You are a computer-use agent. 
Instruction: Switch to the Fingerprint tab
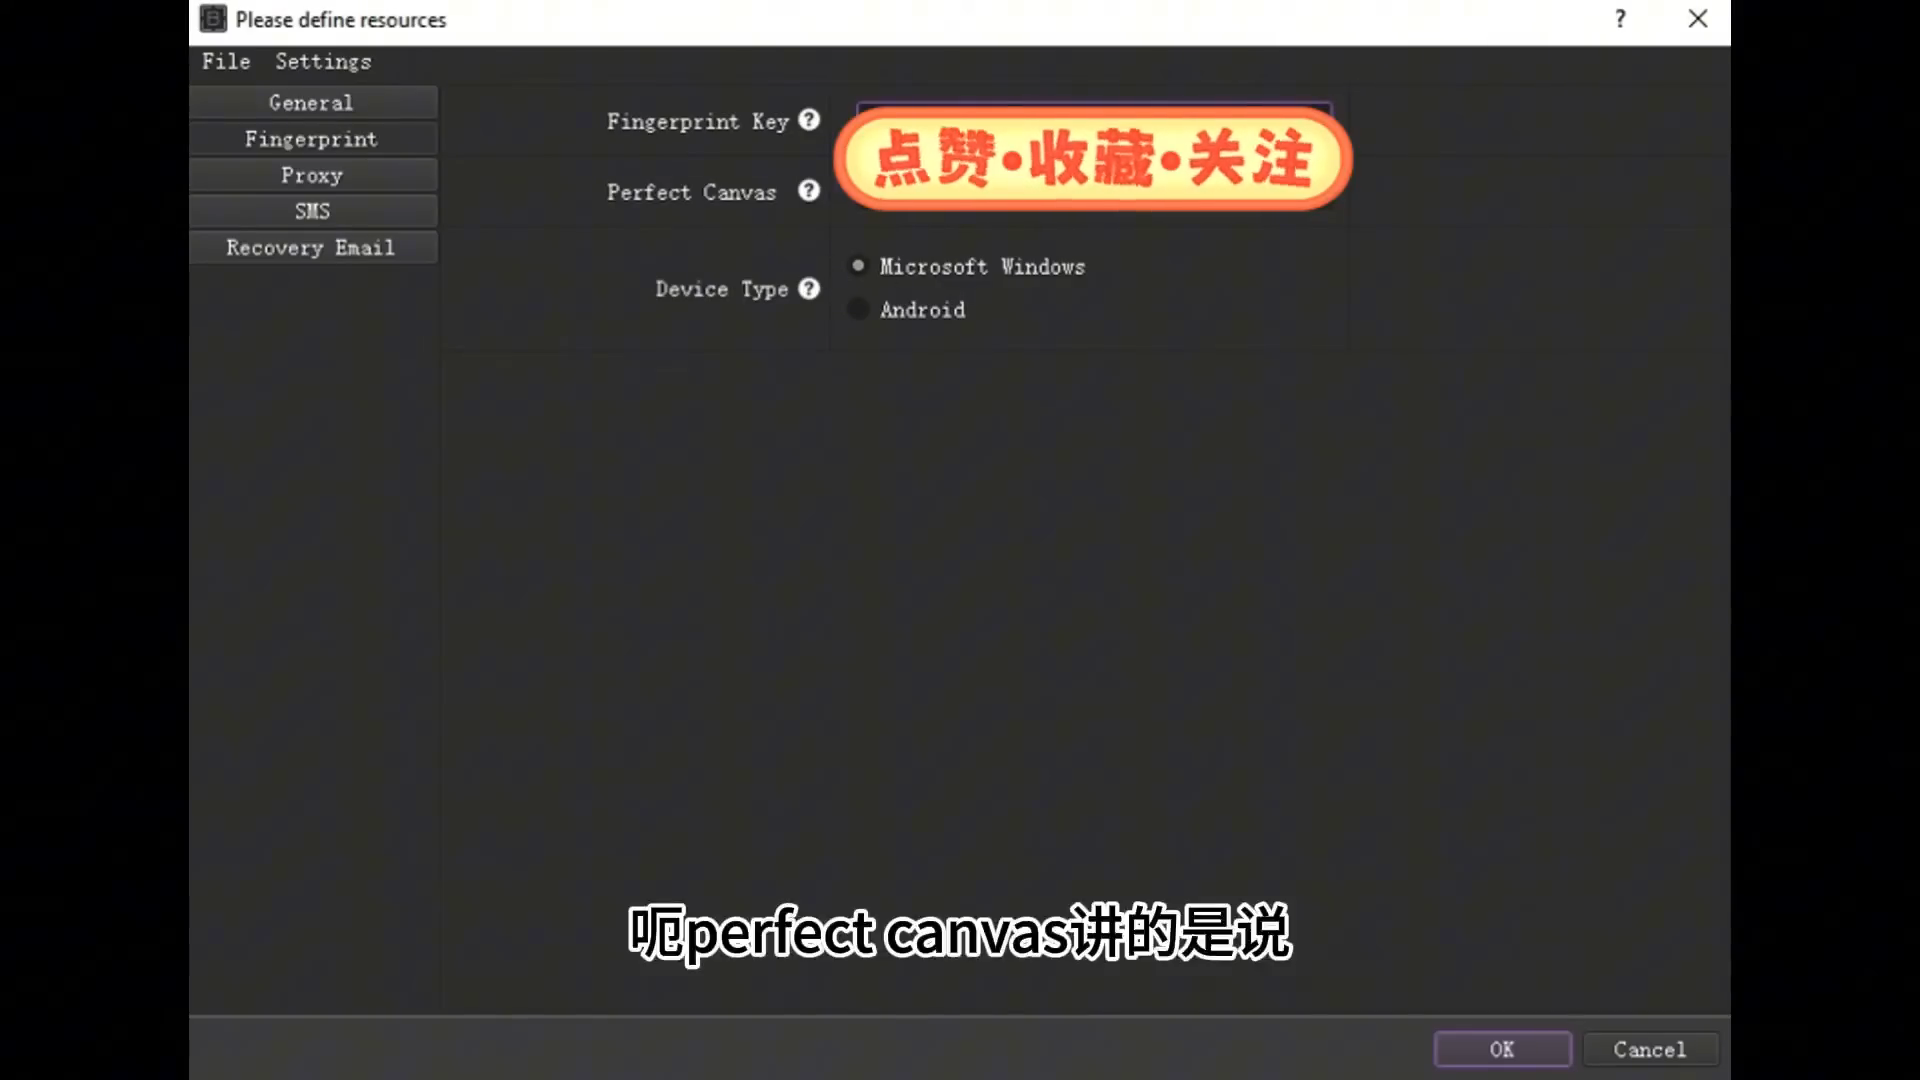[x=313, y=139]
